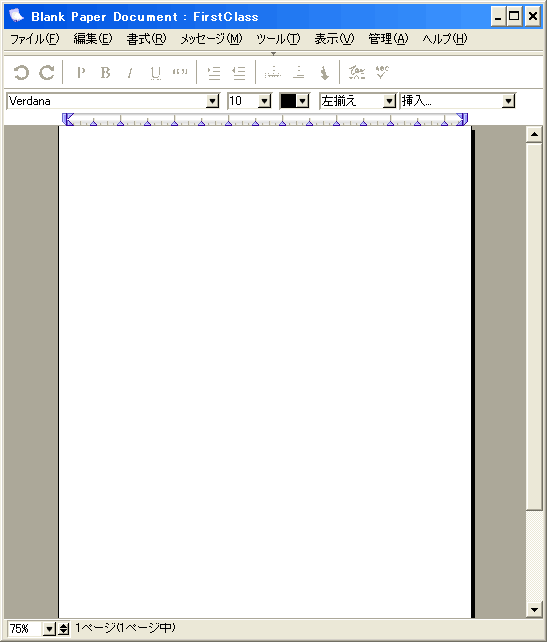
Task: Open the font size 10 dropdown
Action: pos(265,101)
